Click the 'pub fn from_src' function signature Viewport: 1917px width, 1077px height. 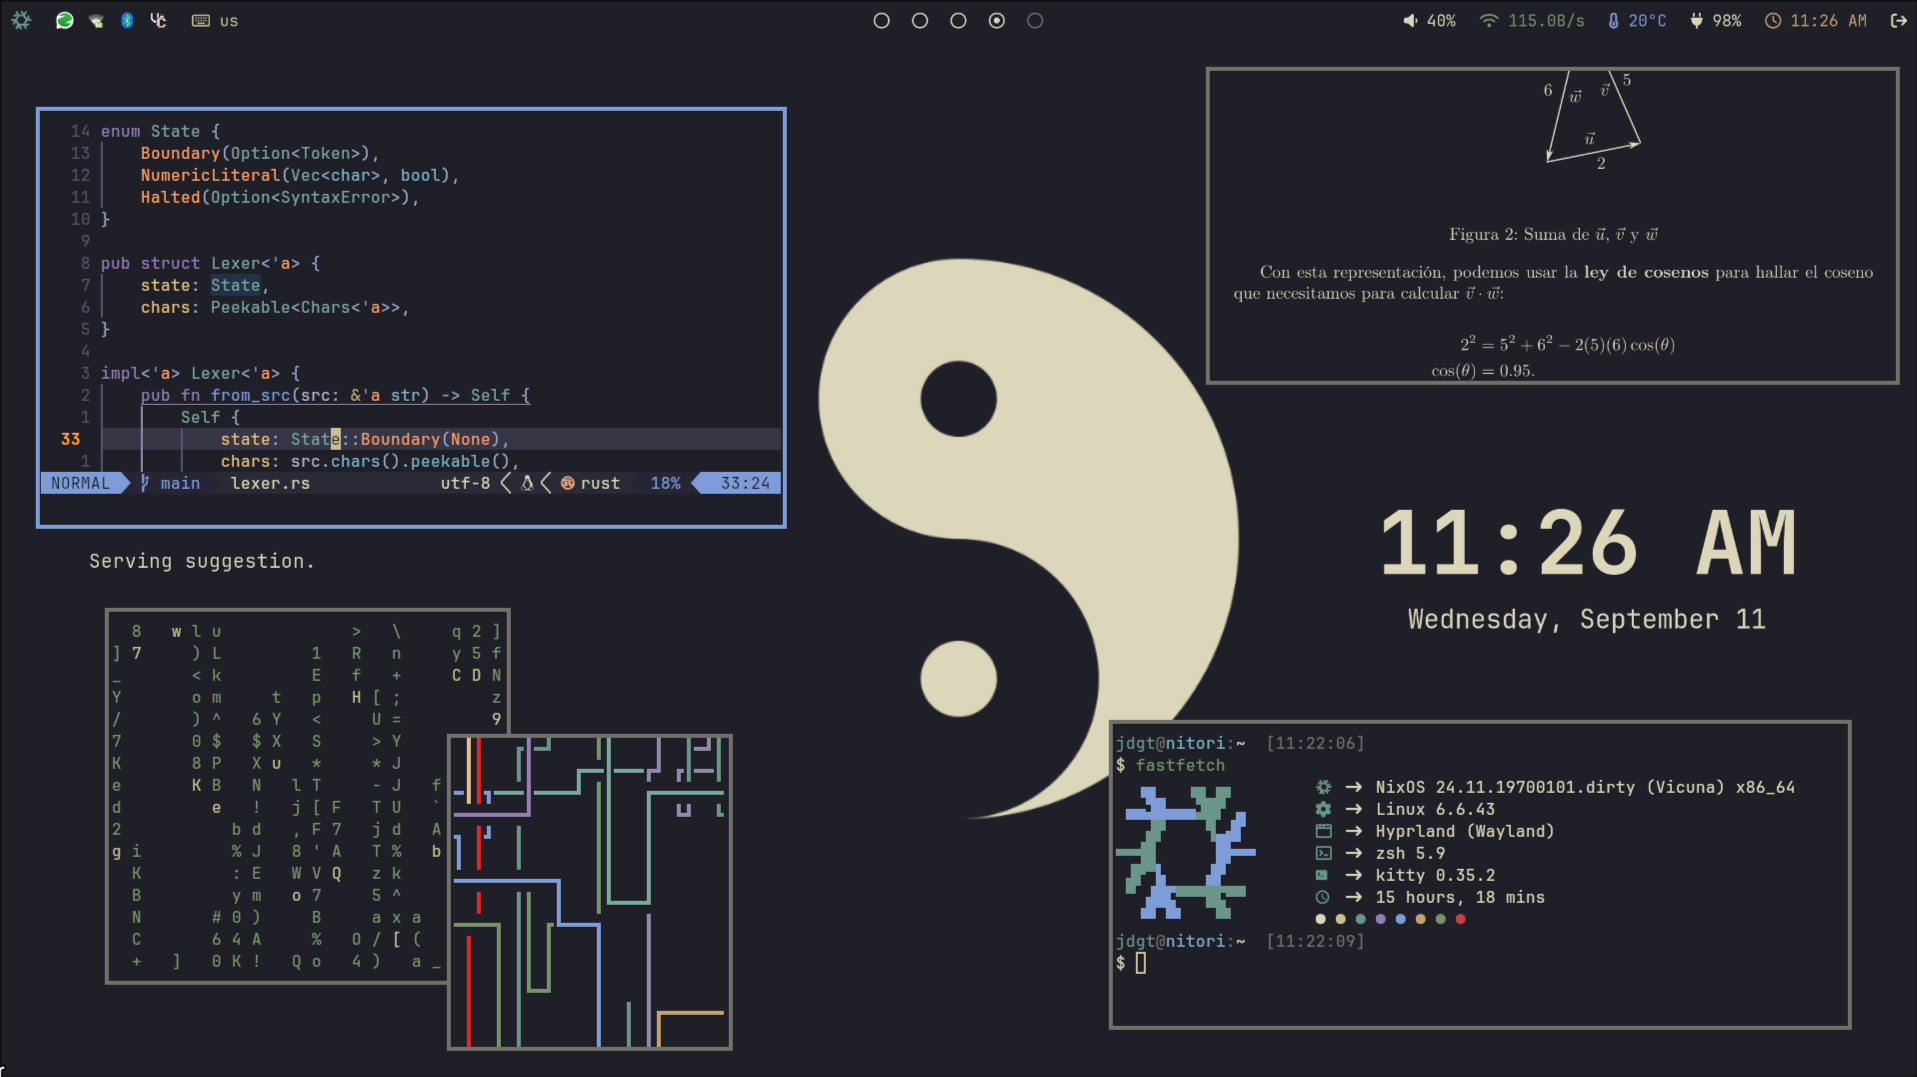335,395
